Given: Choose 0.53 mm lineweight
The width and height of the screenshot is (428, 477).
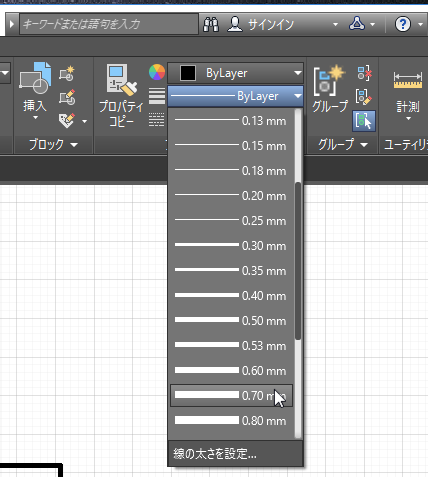Looking at the screenshot, I should tap(231, 346).
